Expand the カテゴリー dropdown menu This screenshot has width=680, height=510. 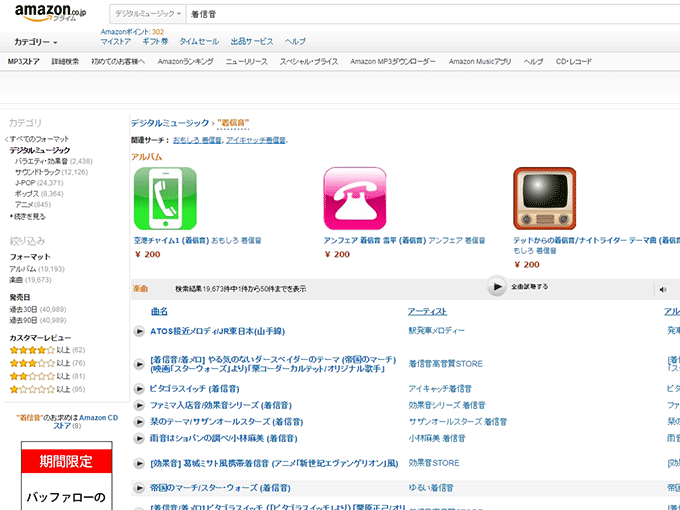pos(36,42)
